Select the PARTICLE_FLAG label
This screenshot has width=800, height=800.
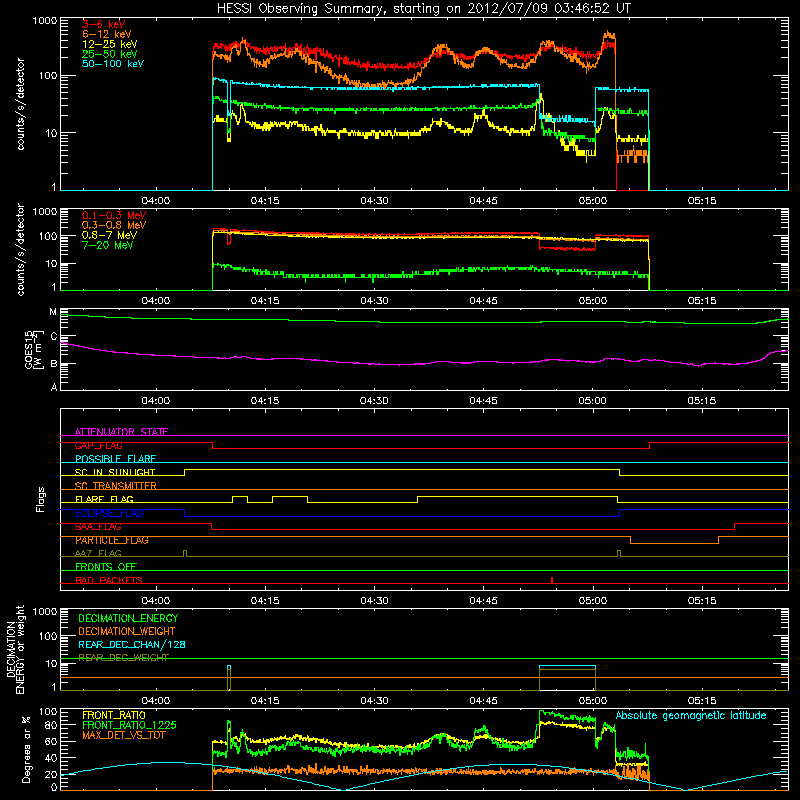pyautogui.click(x=112, y=540)
